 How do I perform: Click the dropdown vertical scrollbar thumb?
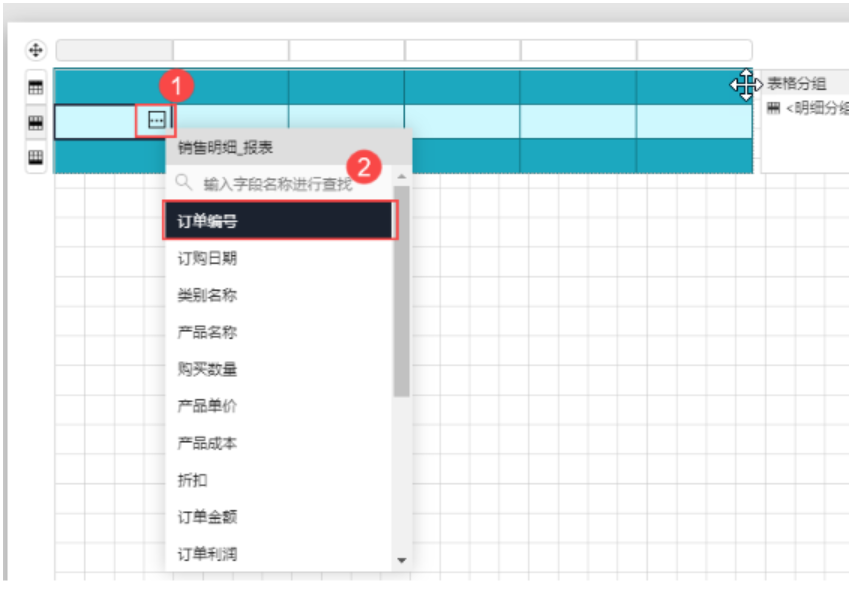click(402, 300)
